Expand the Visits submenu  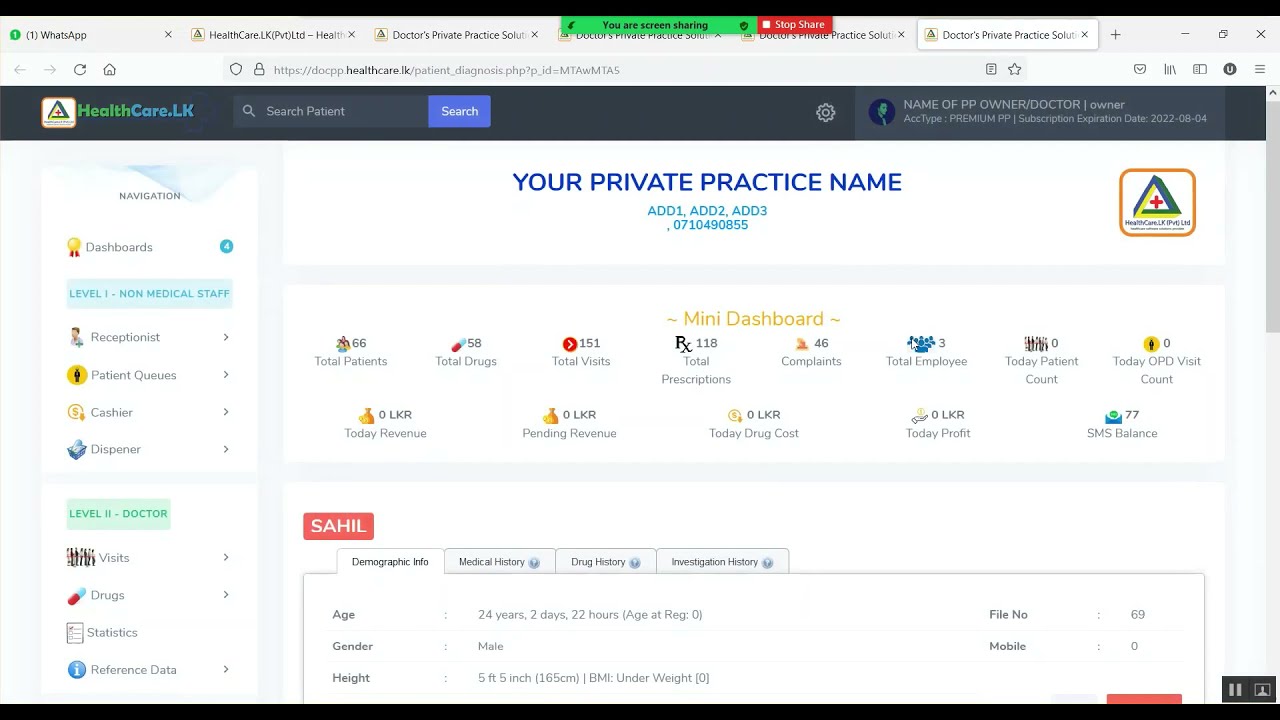(226, 557)
